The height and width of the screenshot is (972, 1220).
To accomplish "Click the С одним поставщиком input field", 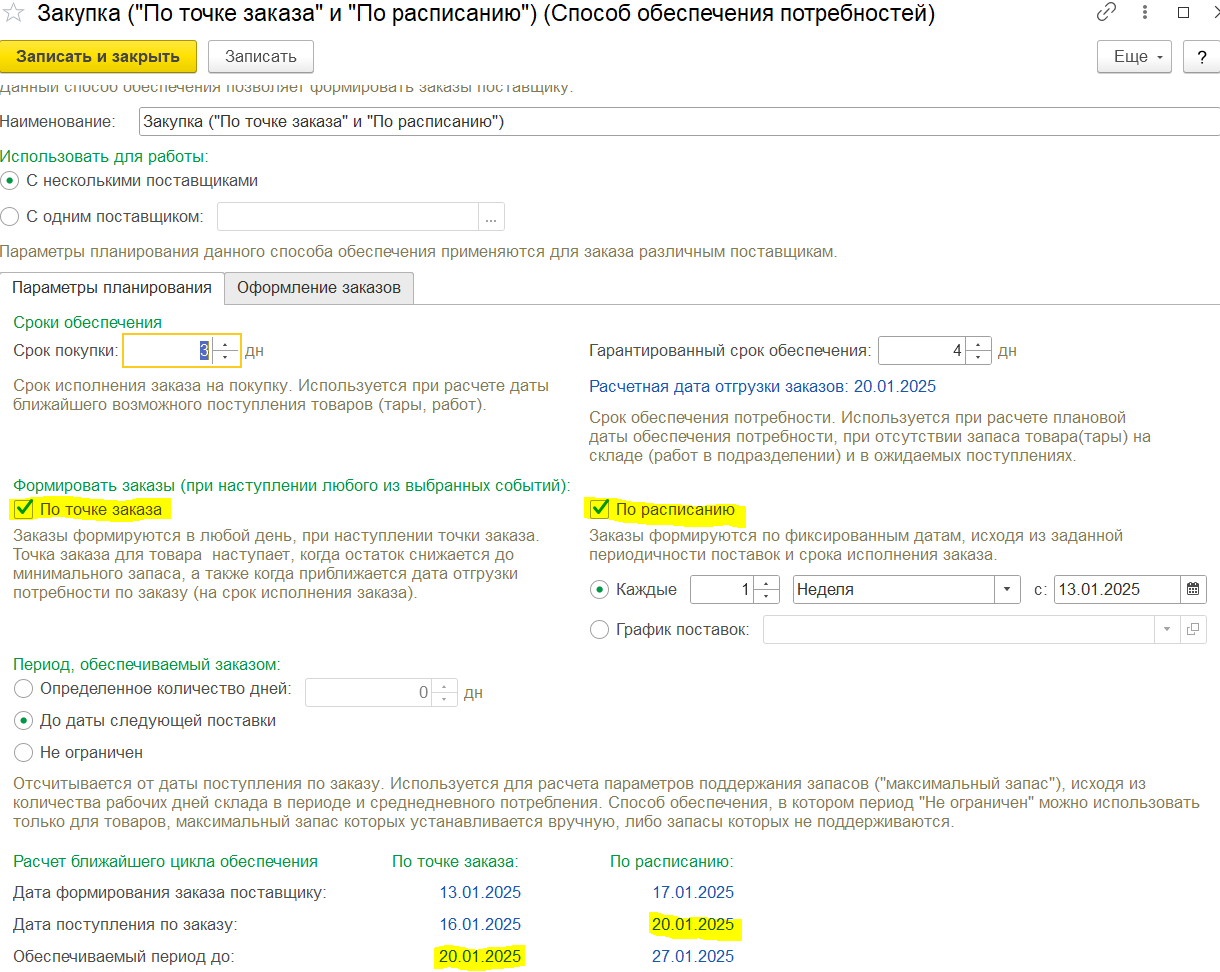I will [x=349, y=216].
